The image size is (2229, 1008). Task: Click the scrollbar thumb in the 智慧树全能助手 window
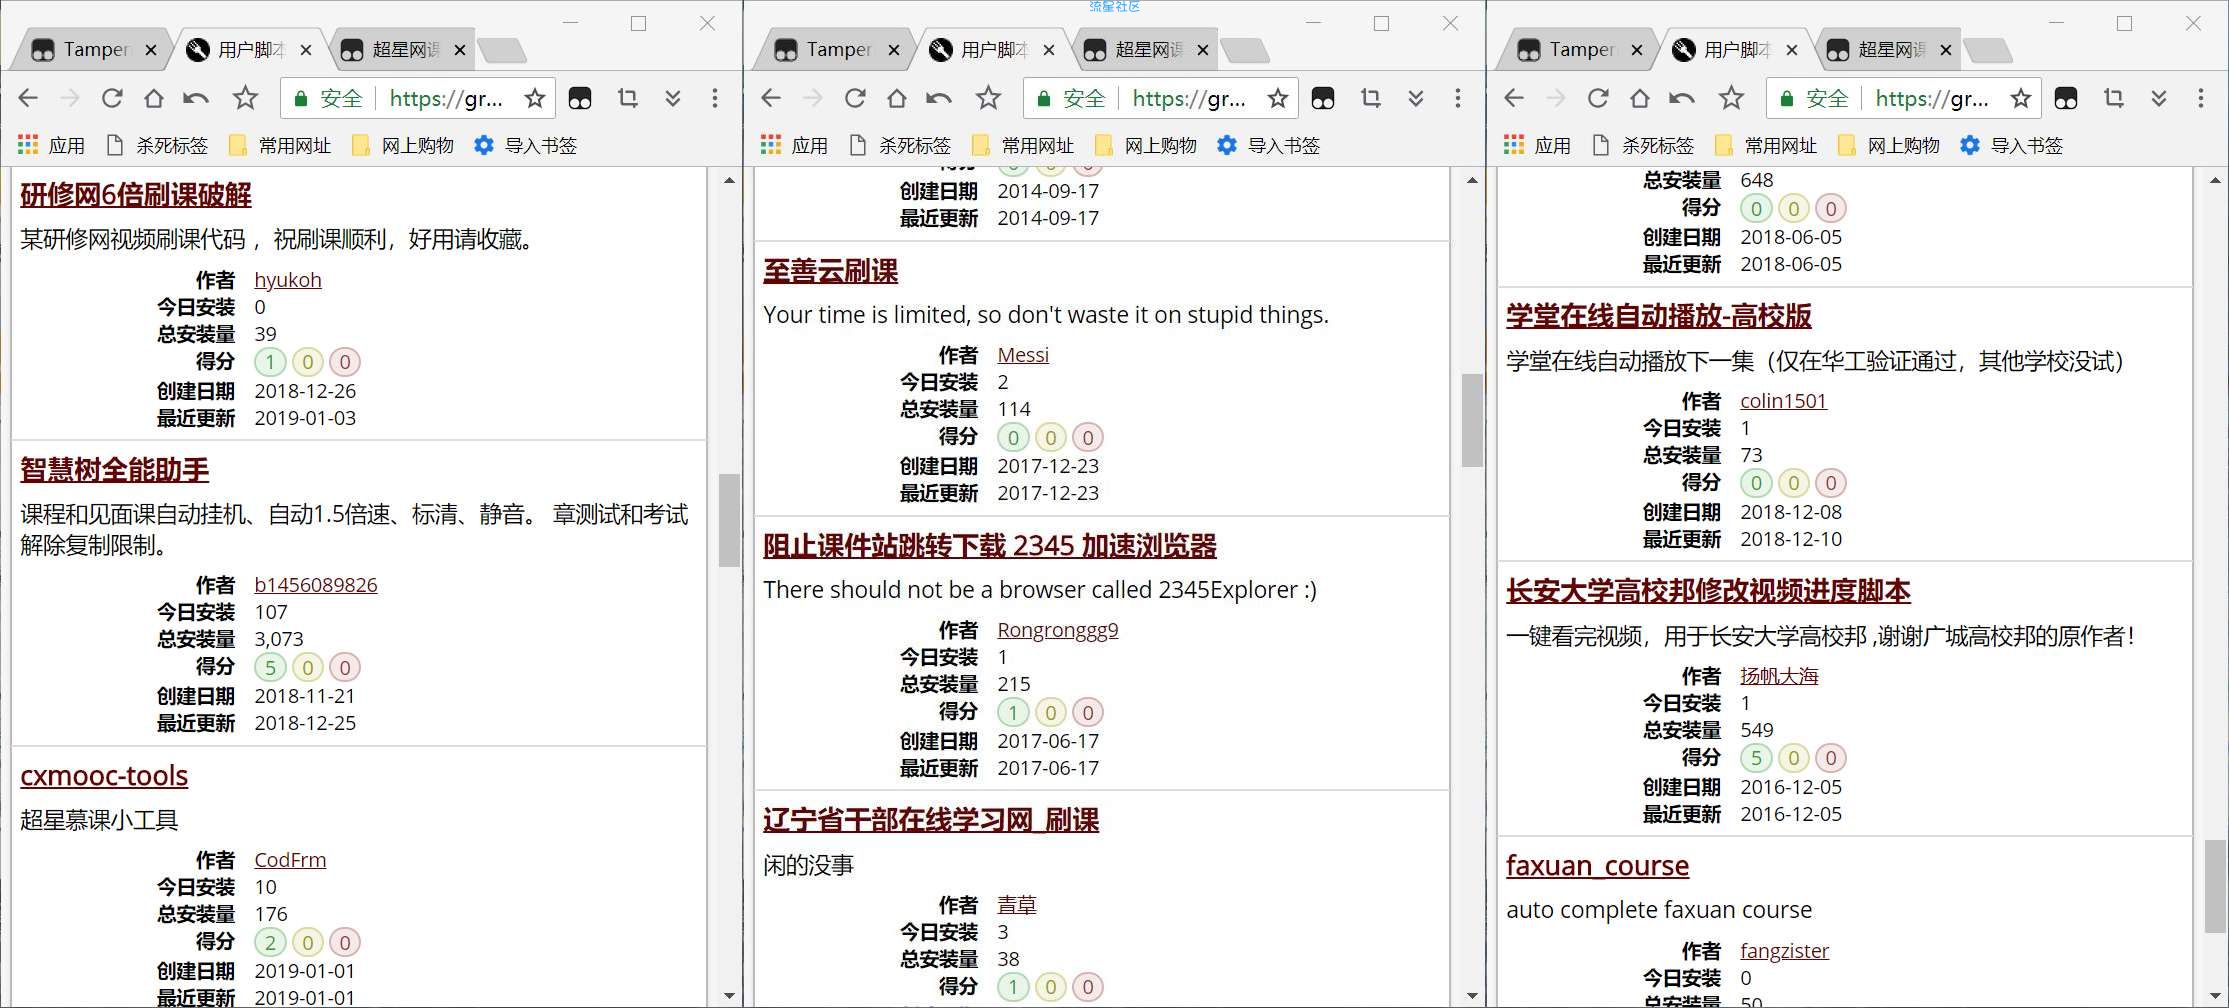(x=729, y=520)
